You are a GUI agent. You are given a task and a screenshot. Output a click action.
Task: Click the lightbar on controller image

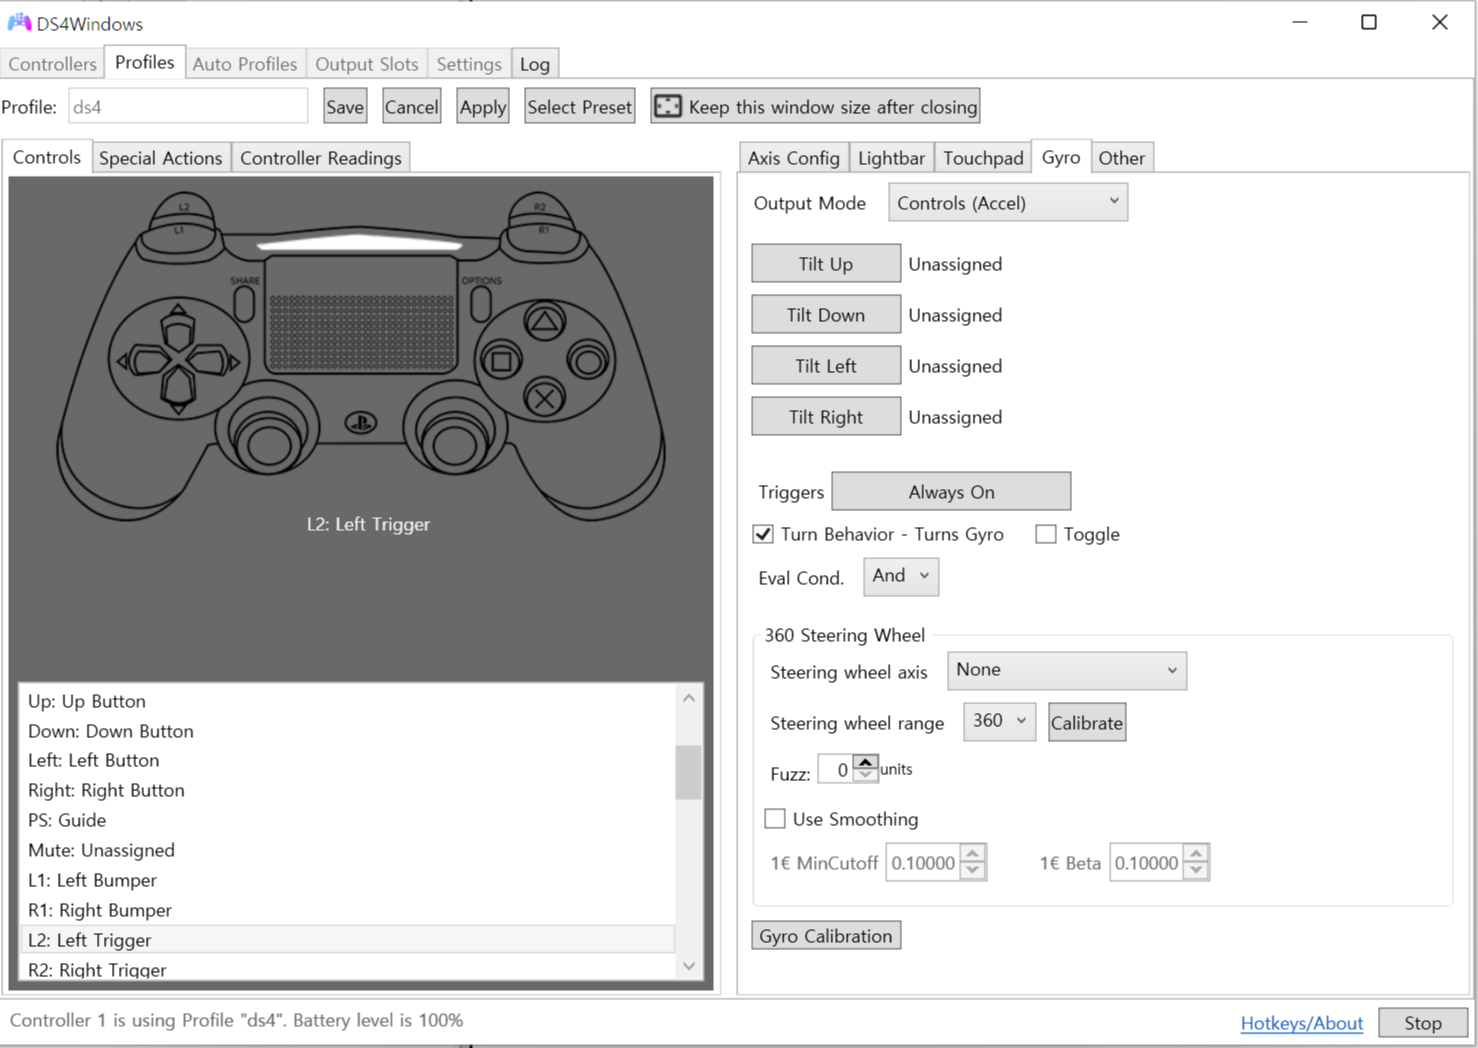click(360, 244)
